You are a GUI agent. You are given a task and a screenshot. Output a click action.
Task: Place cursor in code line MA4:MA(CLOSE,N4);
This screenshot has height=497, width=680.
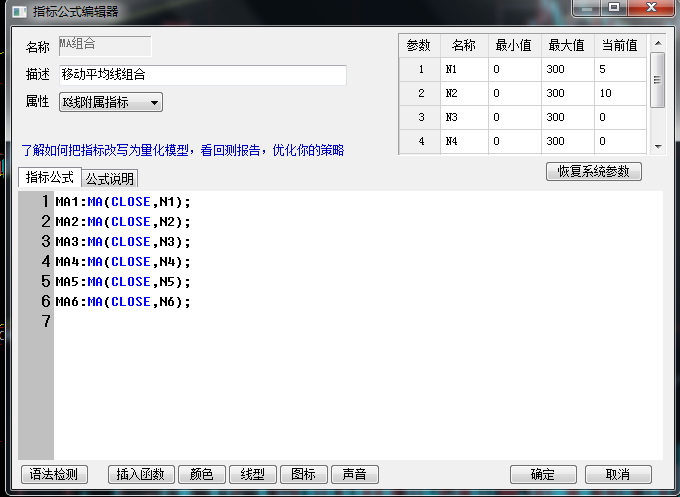[123, 262]
